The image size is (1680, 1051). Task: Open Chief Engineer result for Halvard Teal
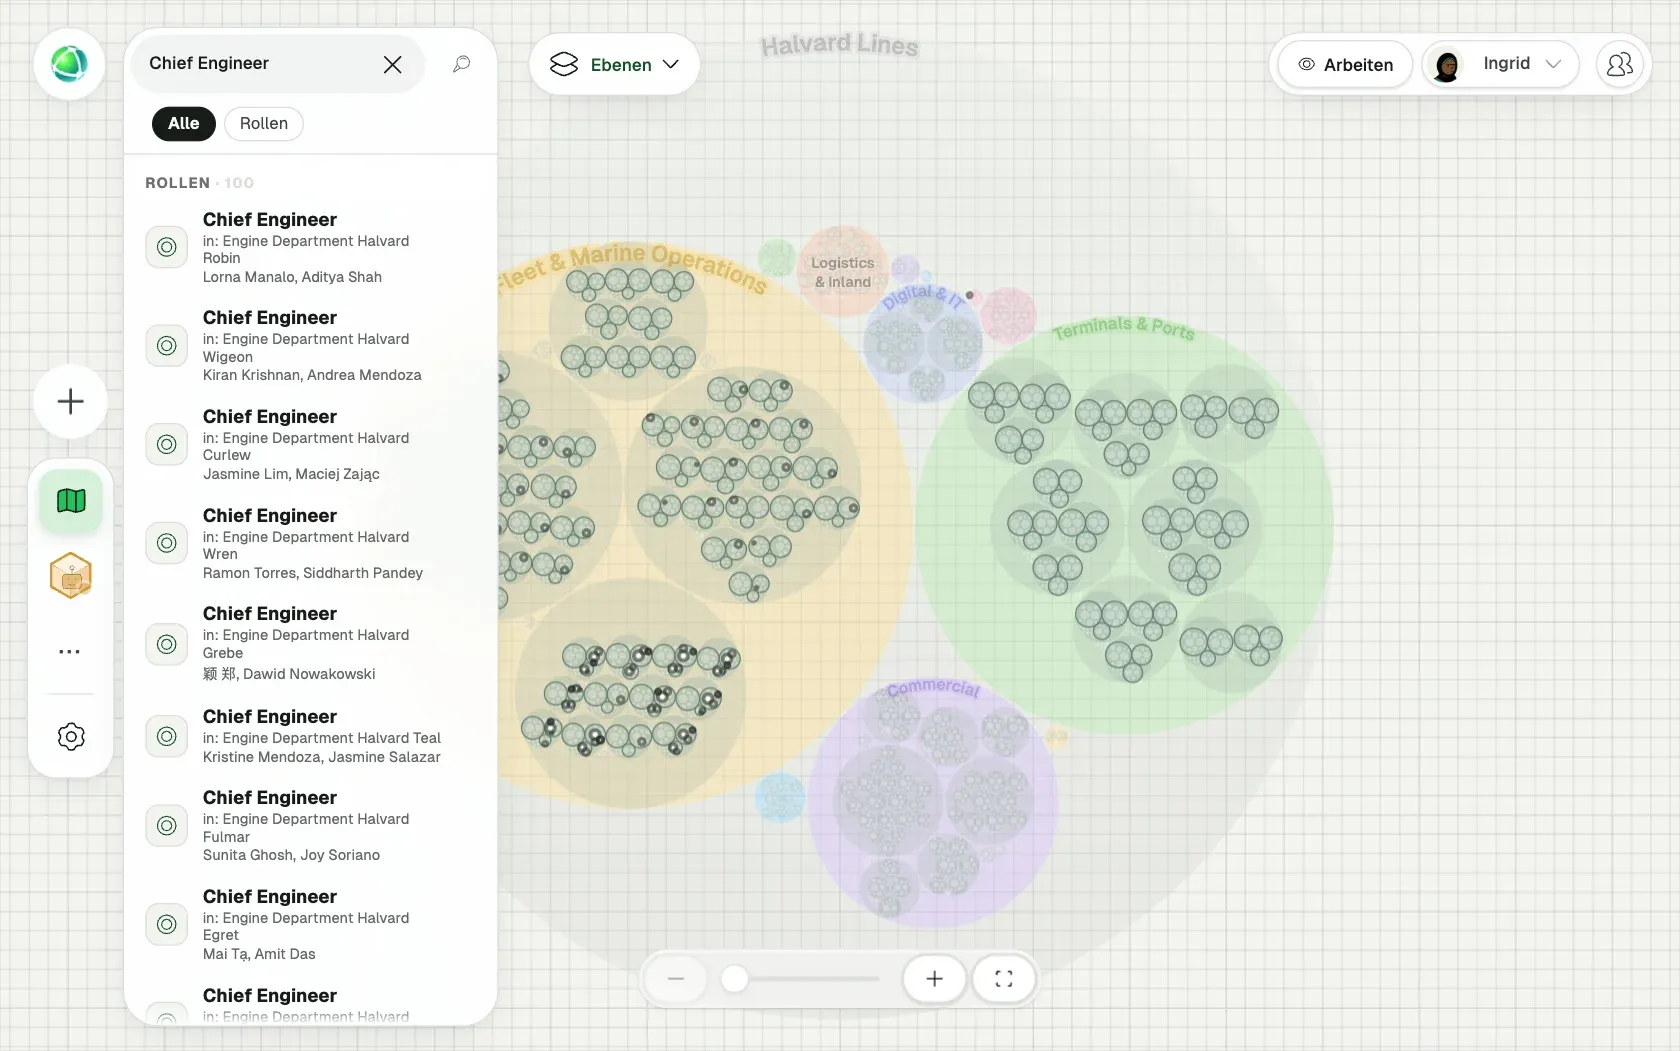(x=310, y=736)
